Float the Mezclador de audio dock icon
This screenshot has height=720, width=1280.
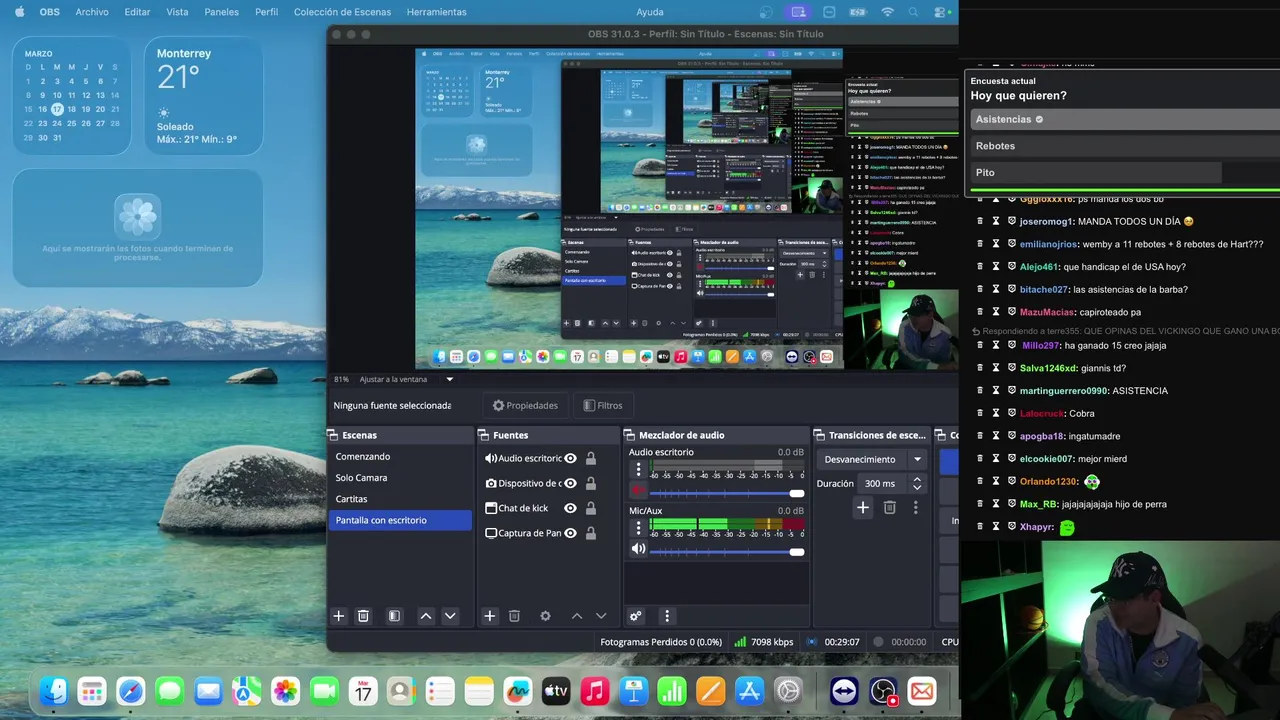point(630,435)
